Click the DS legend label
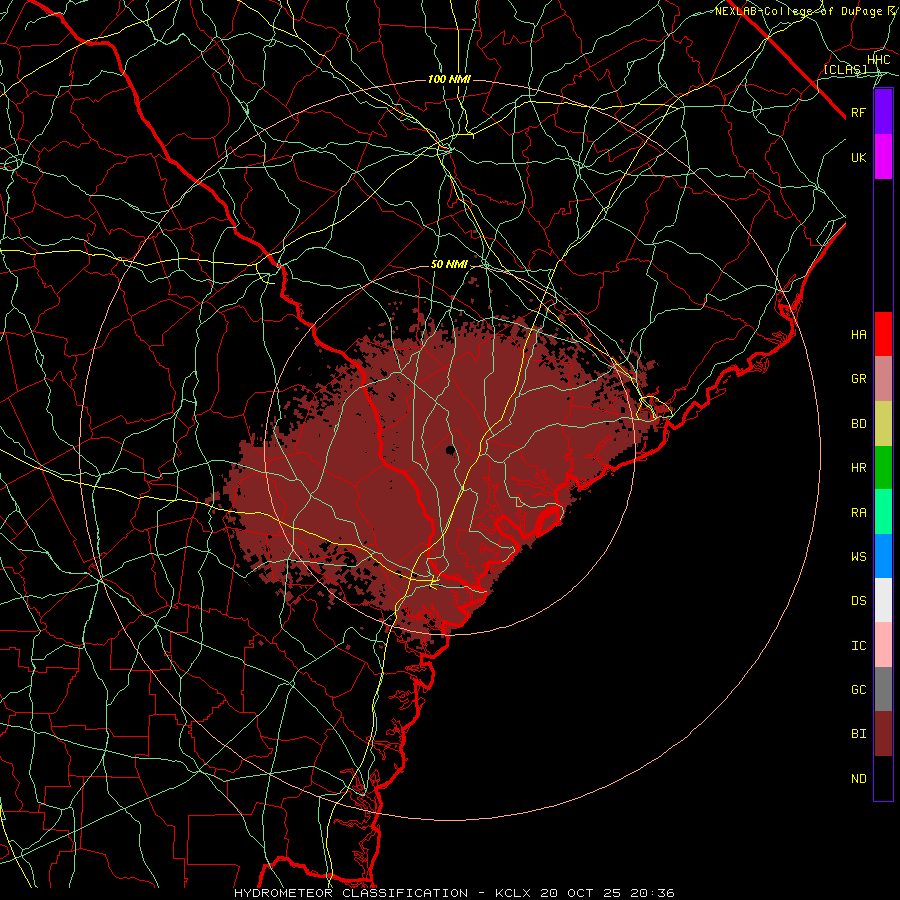The image size is (900, 900). (859, 601)
